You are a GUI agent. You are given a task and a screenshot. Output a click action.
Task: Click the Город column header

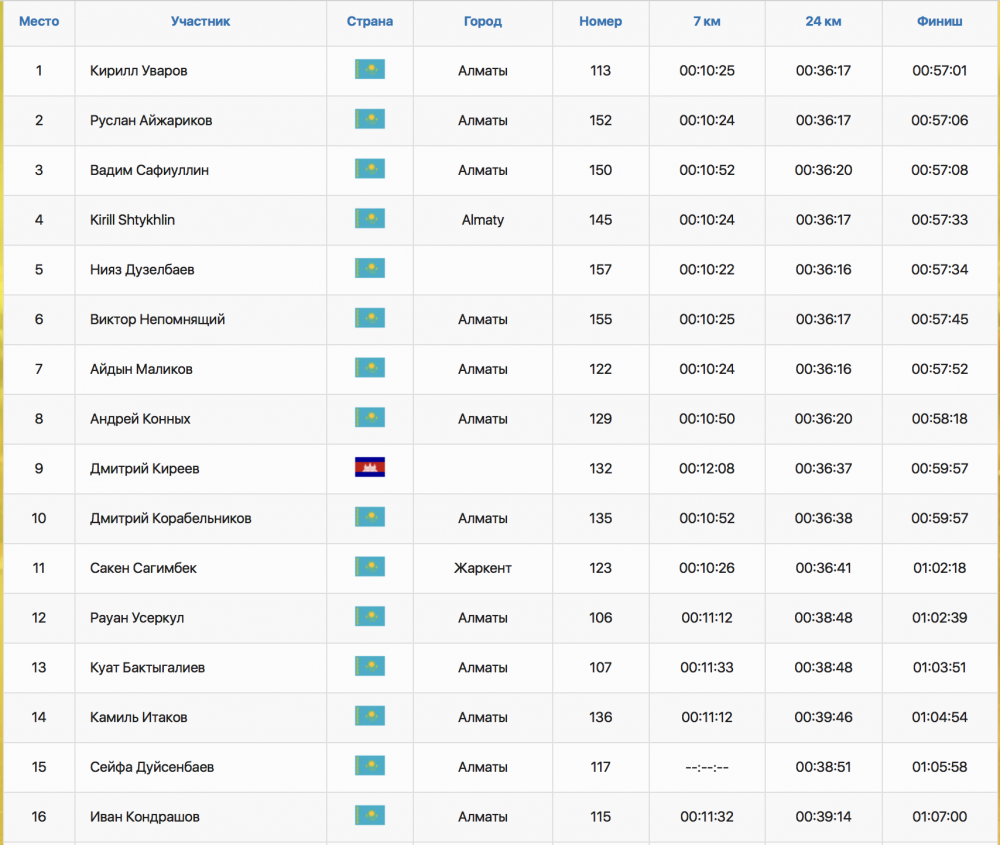(483, 21)
